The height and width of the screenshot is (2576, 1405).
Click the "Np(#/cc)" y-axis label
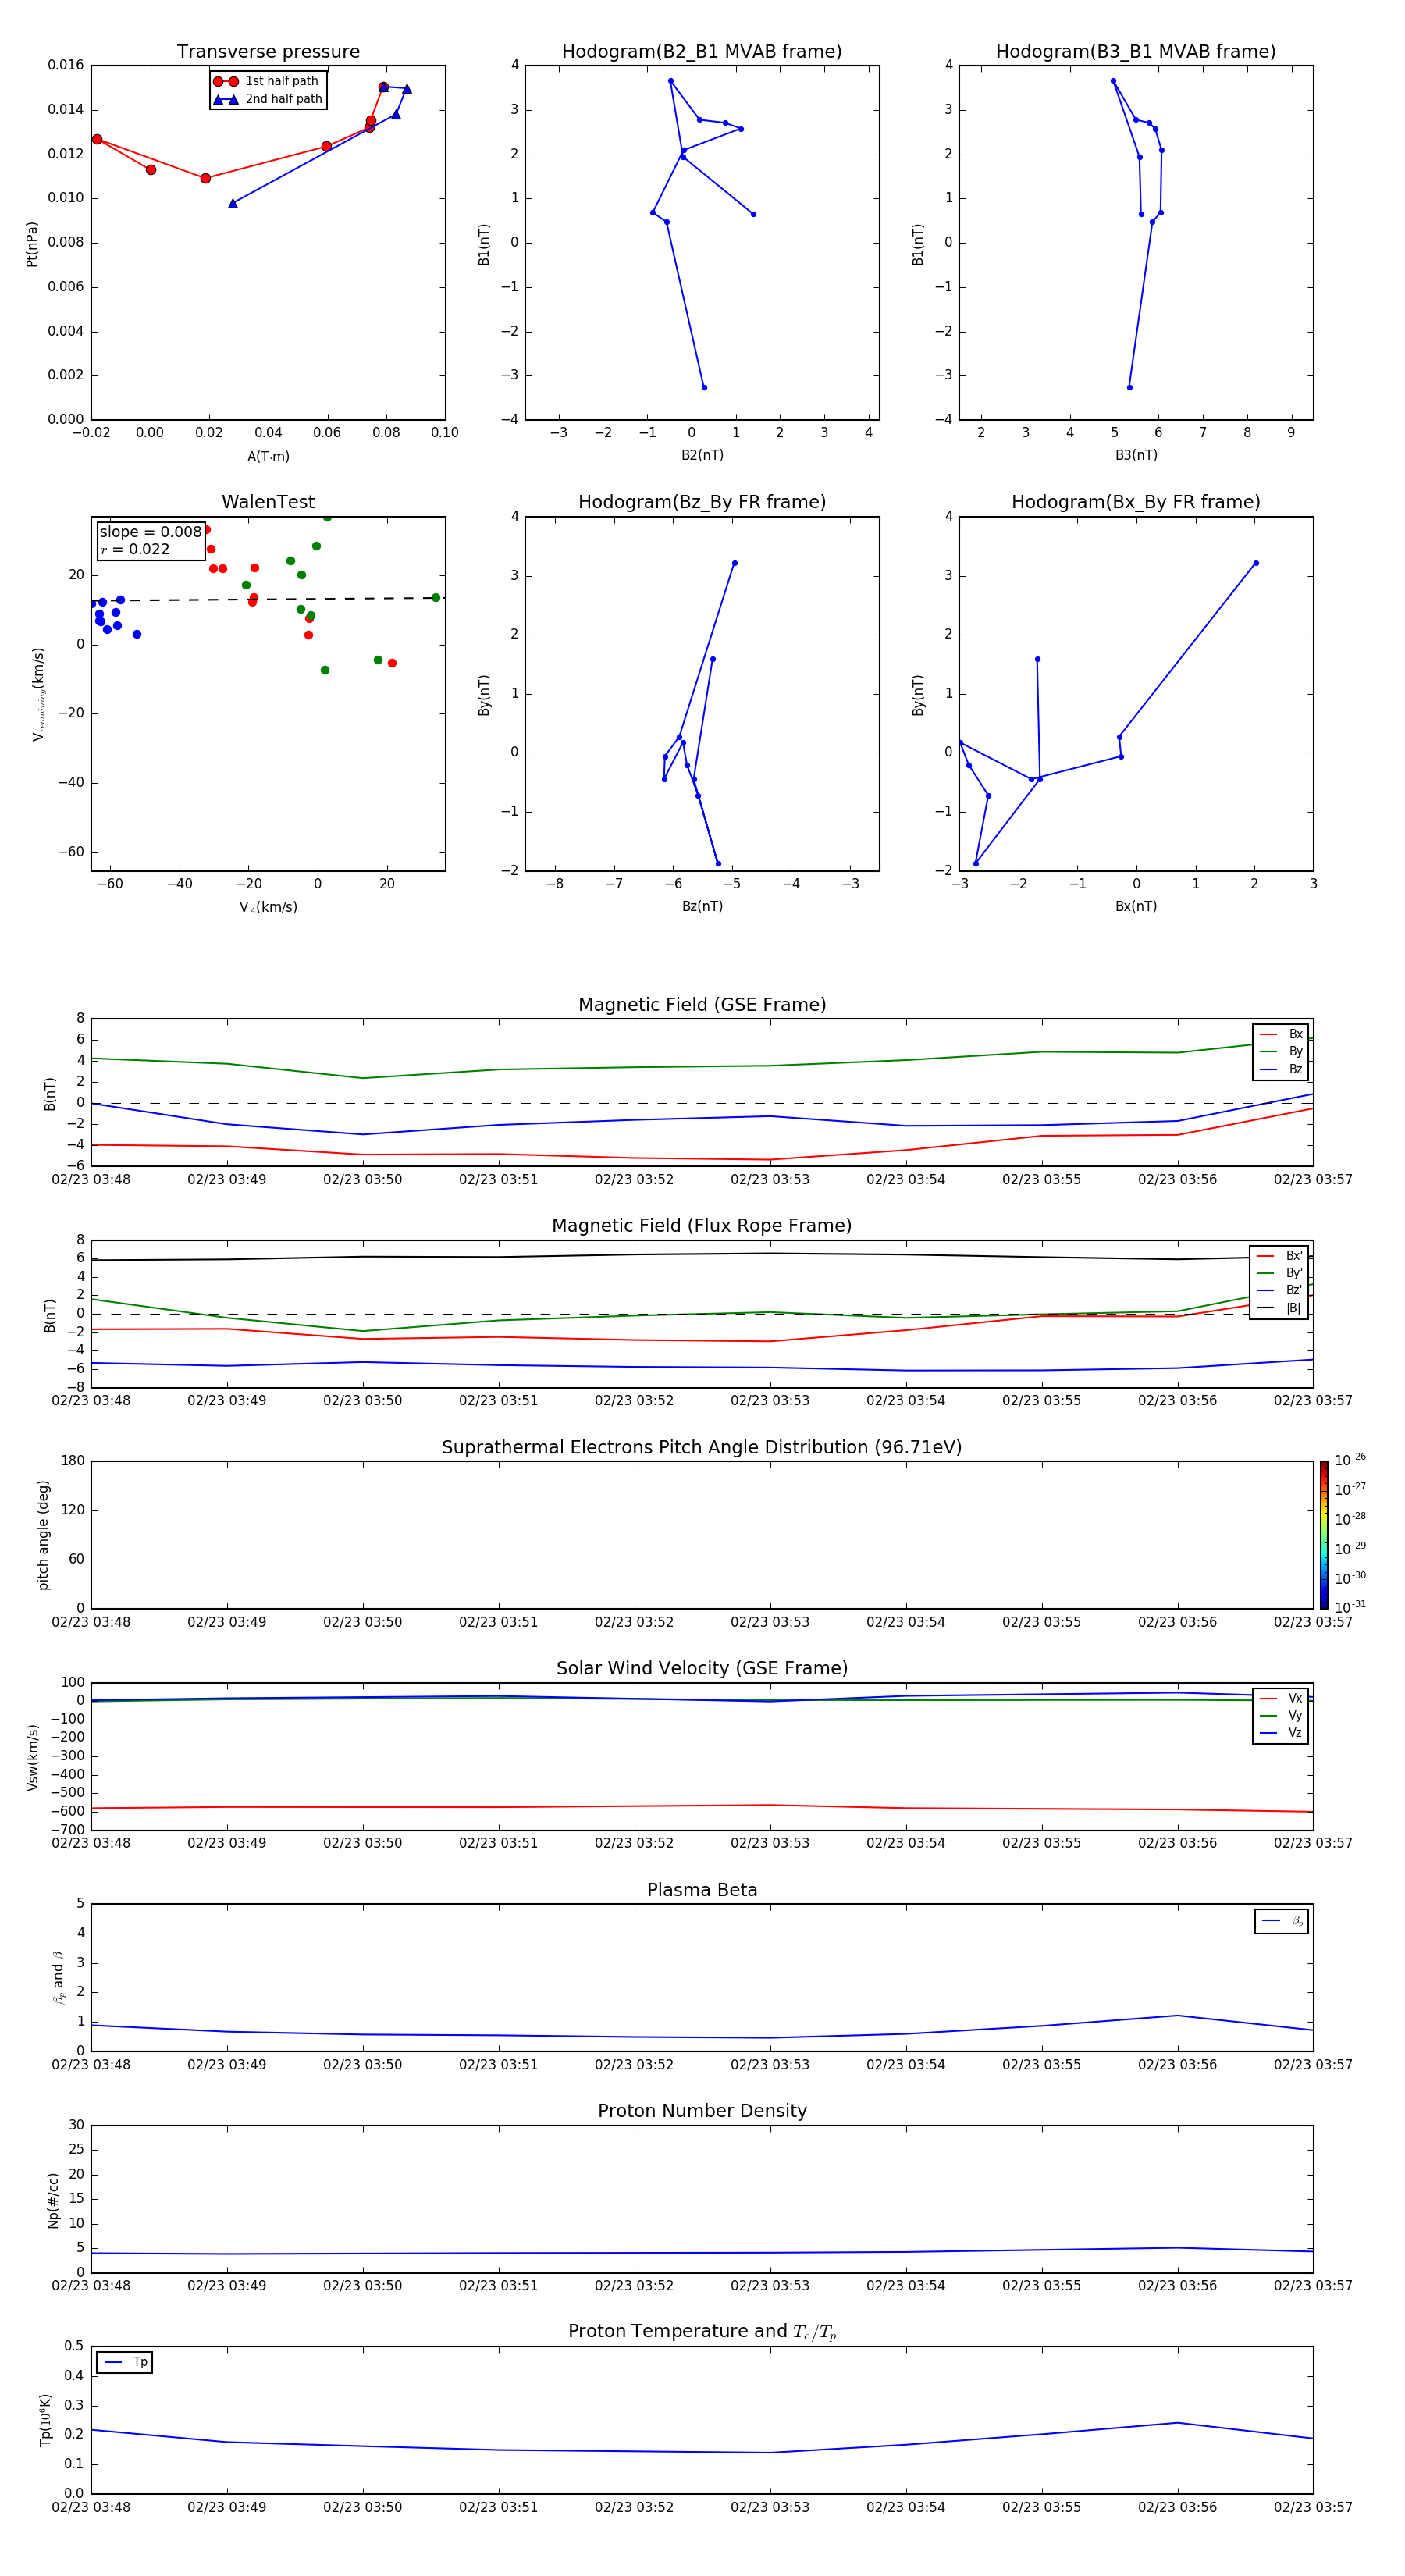tap(53, 2200)
